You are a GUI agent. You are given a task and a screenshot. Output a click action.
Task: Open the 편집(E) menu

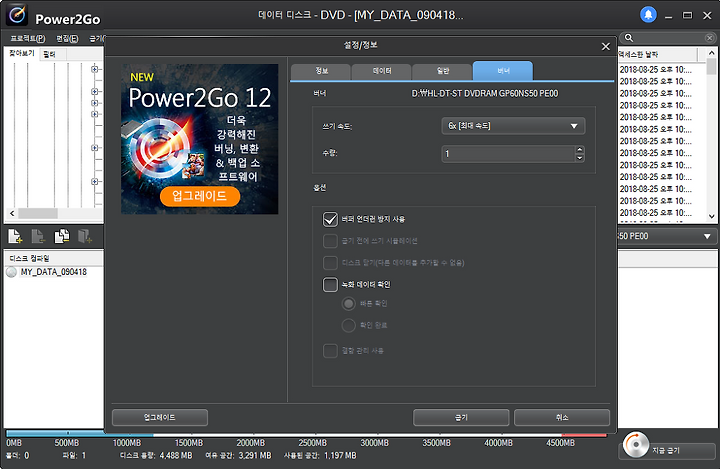67,39
